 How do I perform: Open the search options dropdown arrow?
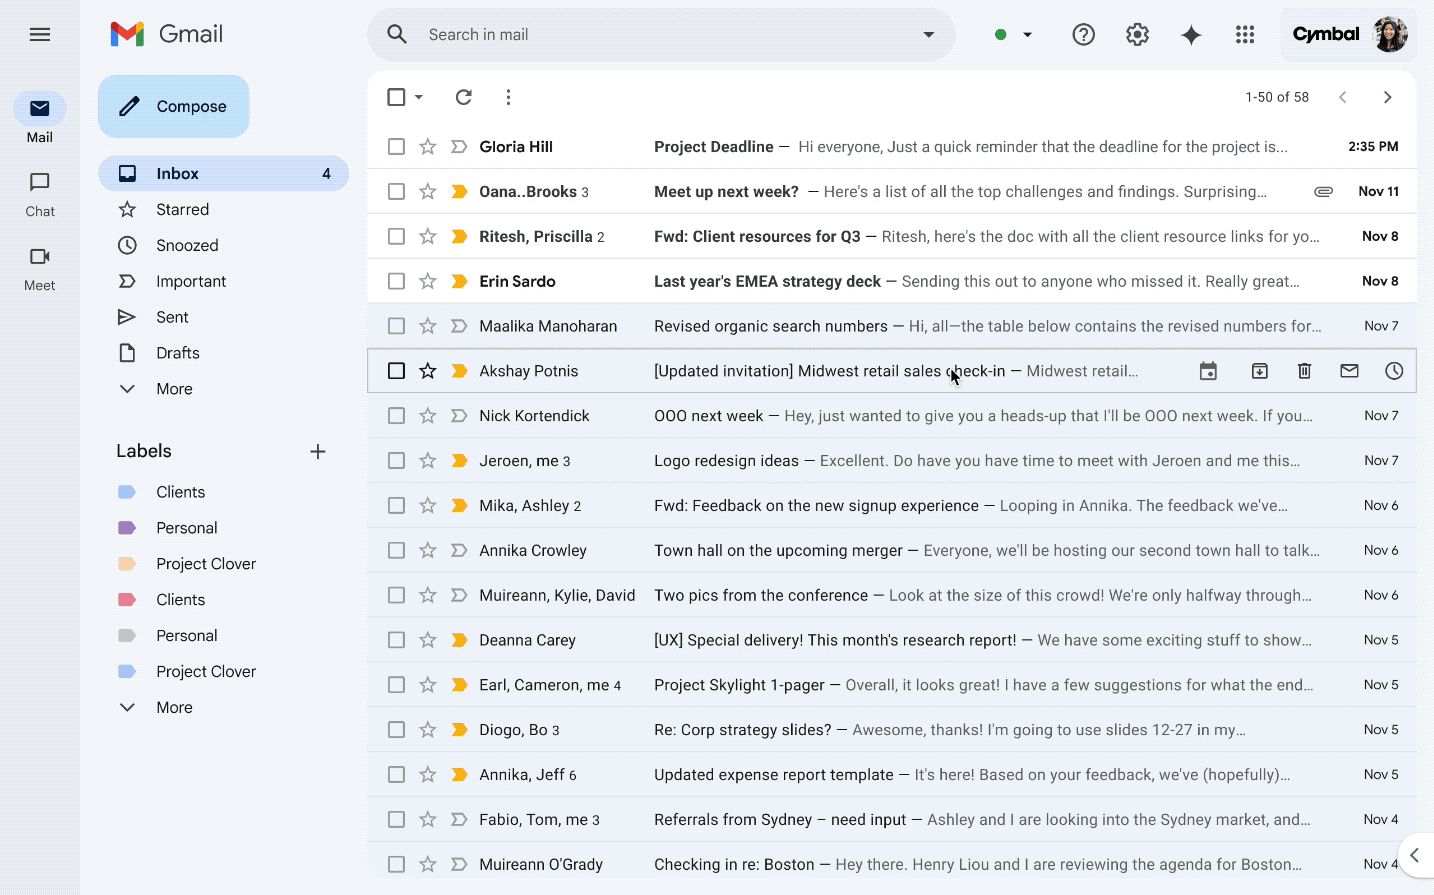[x=928, y=34]
